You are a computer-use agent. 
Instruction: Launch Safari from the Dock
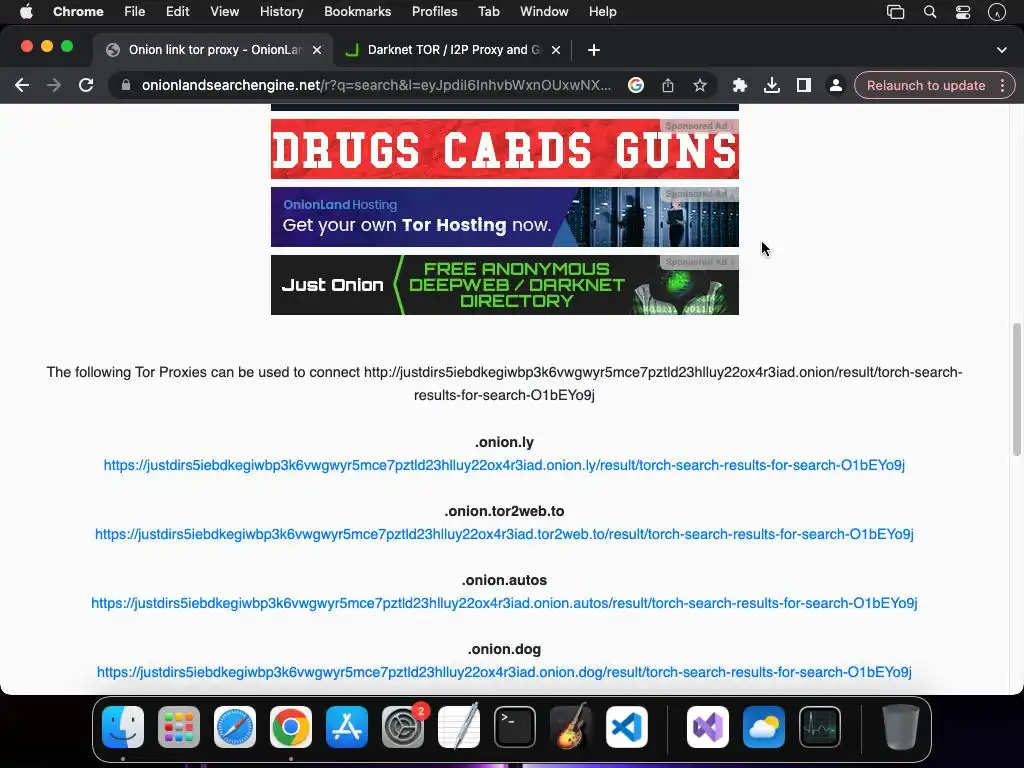(x=235, y=727)
